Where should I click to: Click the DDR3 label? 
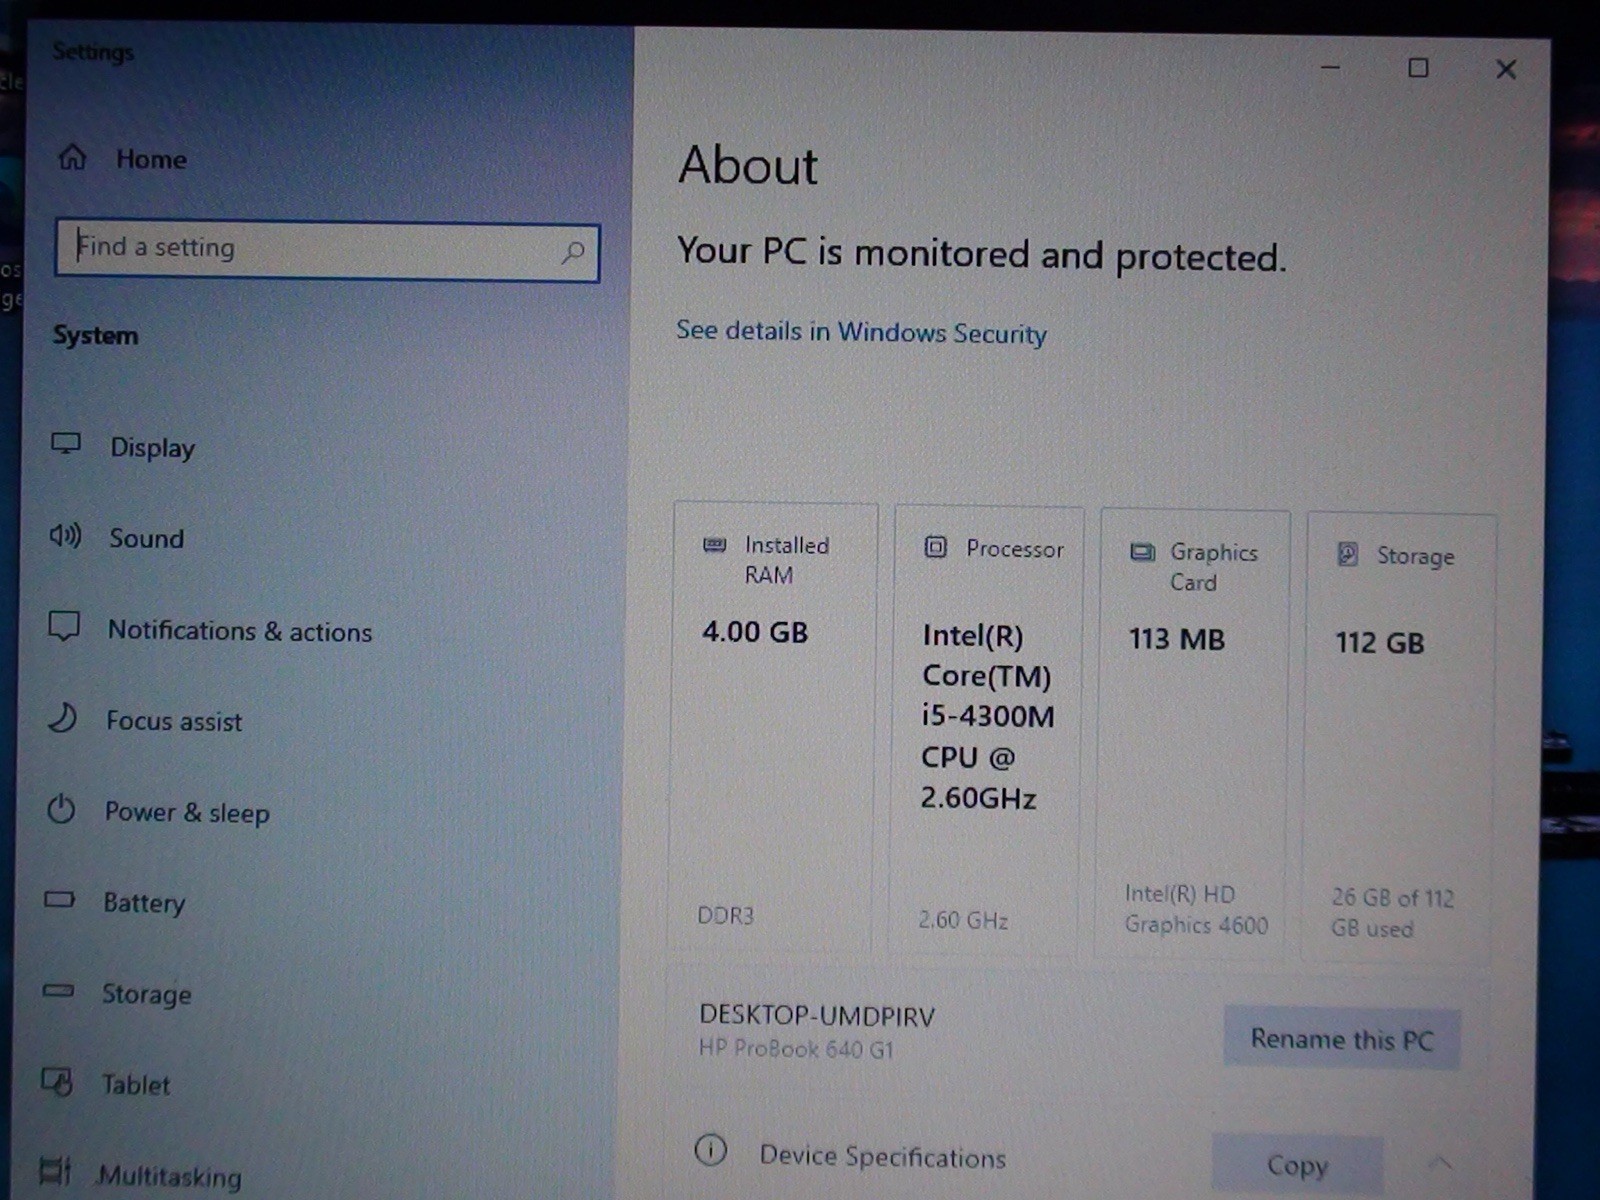tap(726, 915)
